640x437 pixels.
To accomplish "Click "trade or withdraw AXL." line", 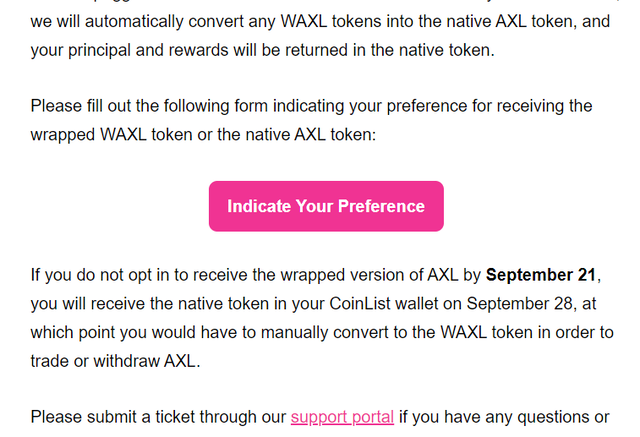I will (116, 361).
